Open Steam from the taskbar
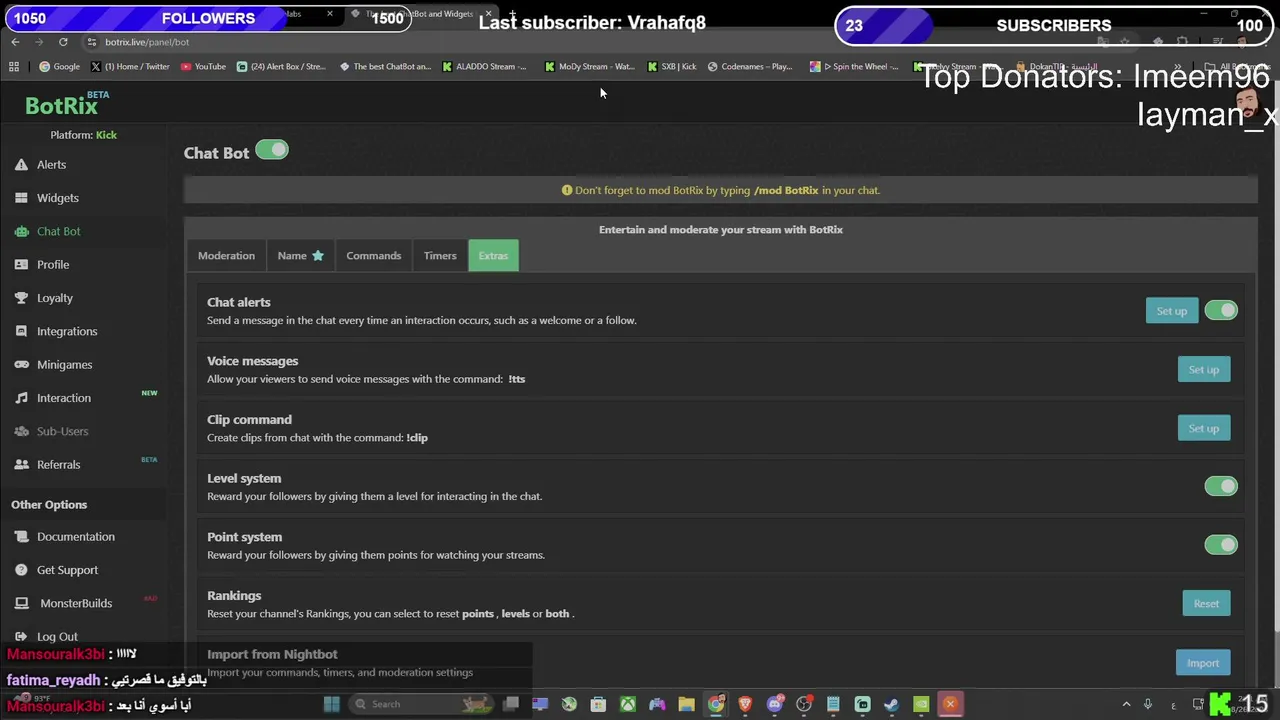1280x720 pixels. click(x=891, y=704)
